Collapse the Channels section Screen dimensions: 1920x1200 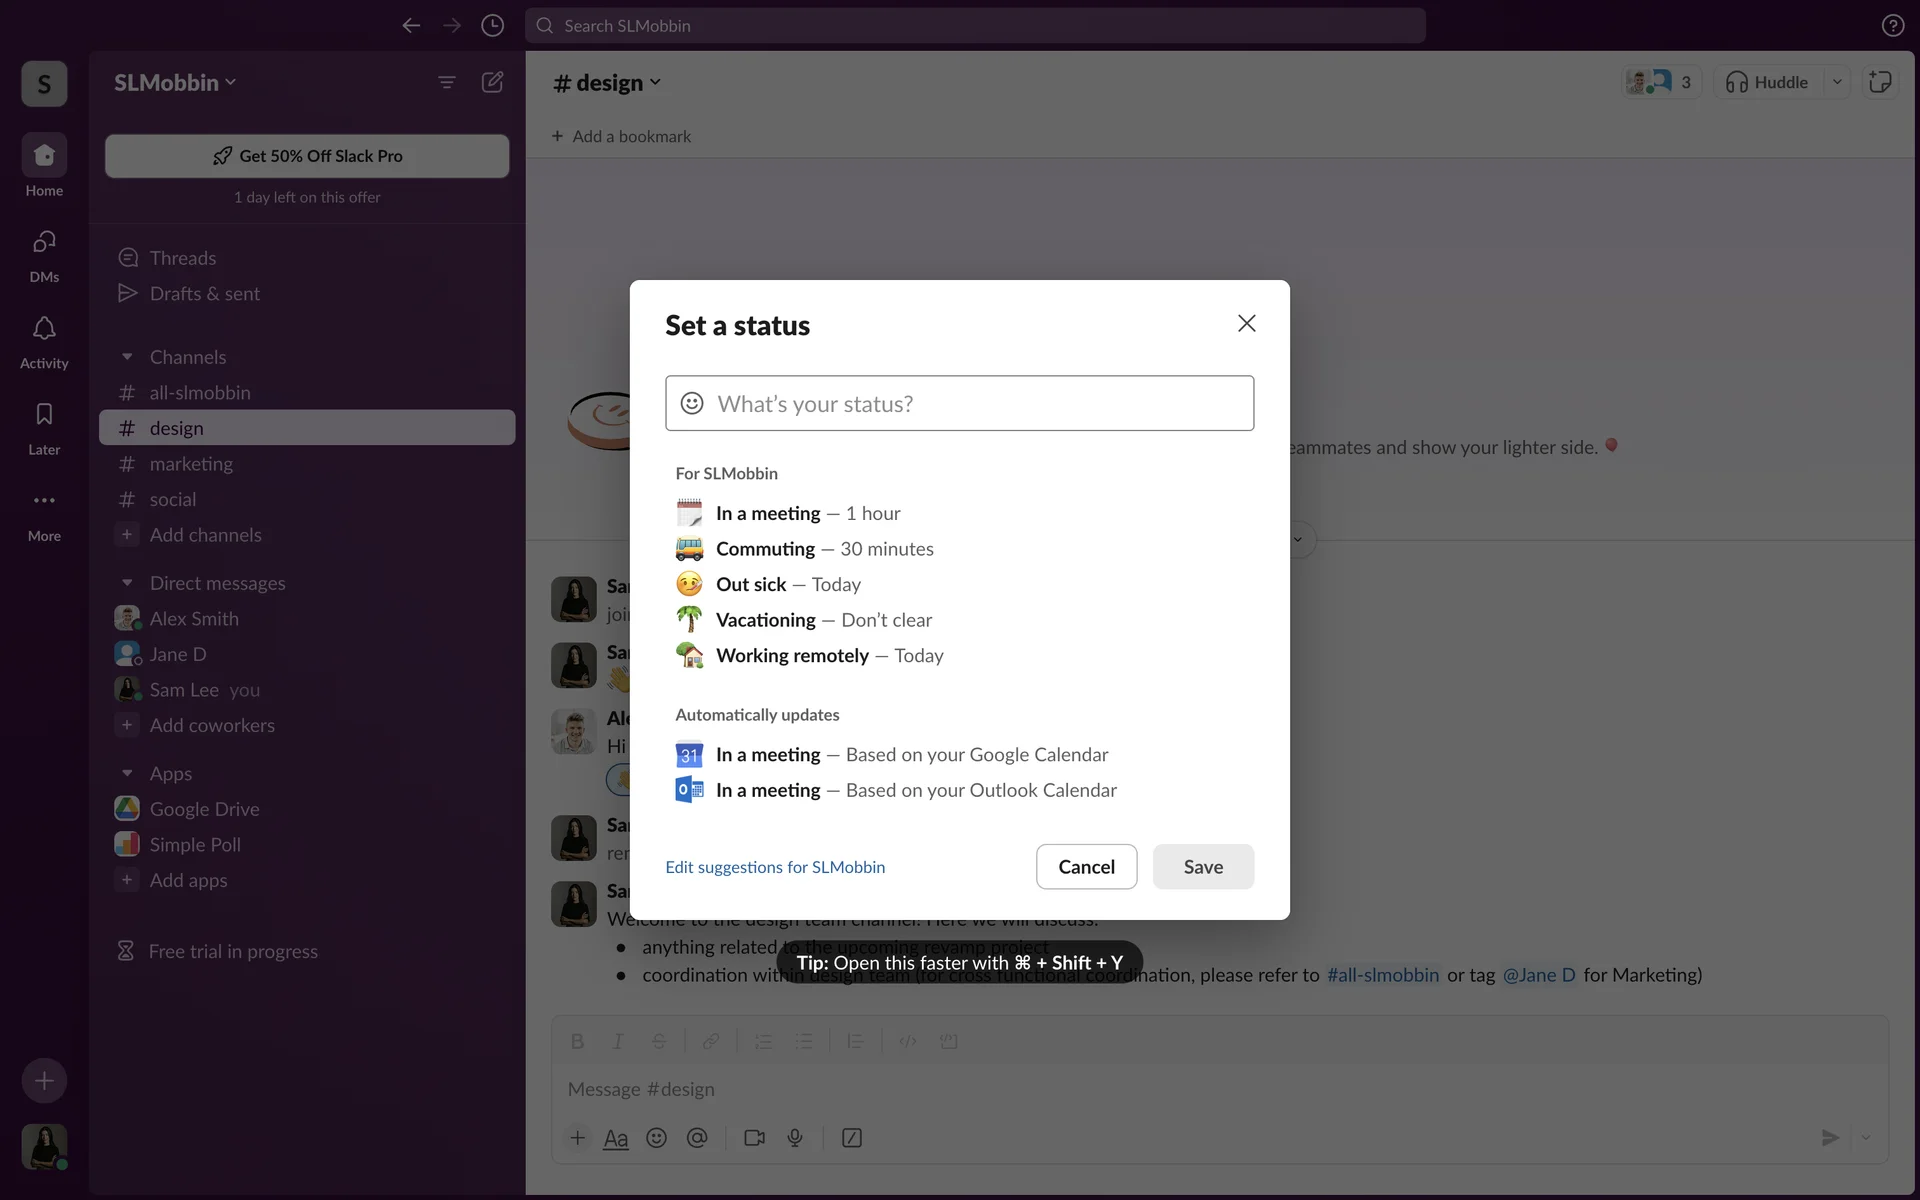pos(127,357)
